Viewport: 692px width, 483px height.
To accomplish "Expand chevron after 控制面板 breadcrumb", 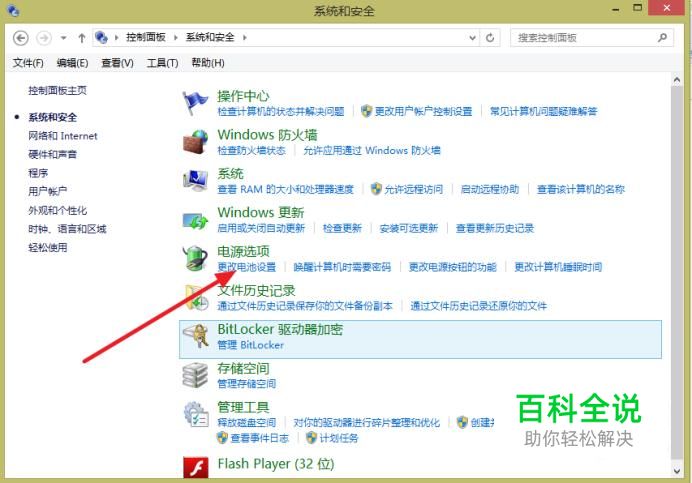I will pyautogui.click(x=176, y=38).
